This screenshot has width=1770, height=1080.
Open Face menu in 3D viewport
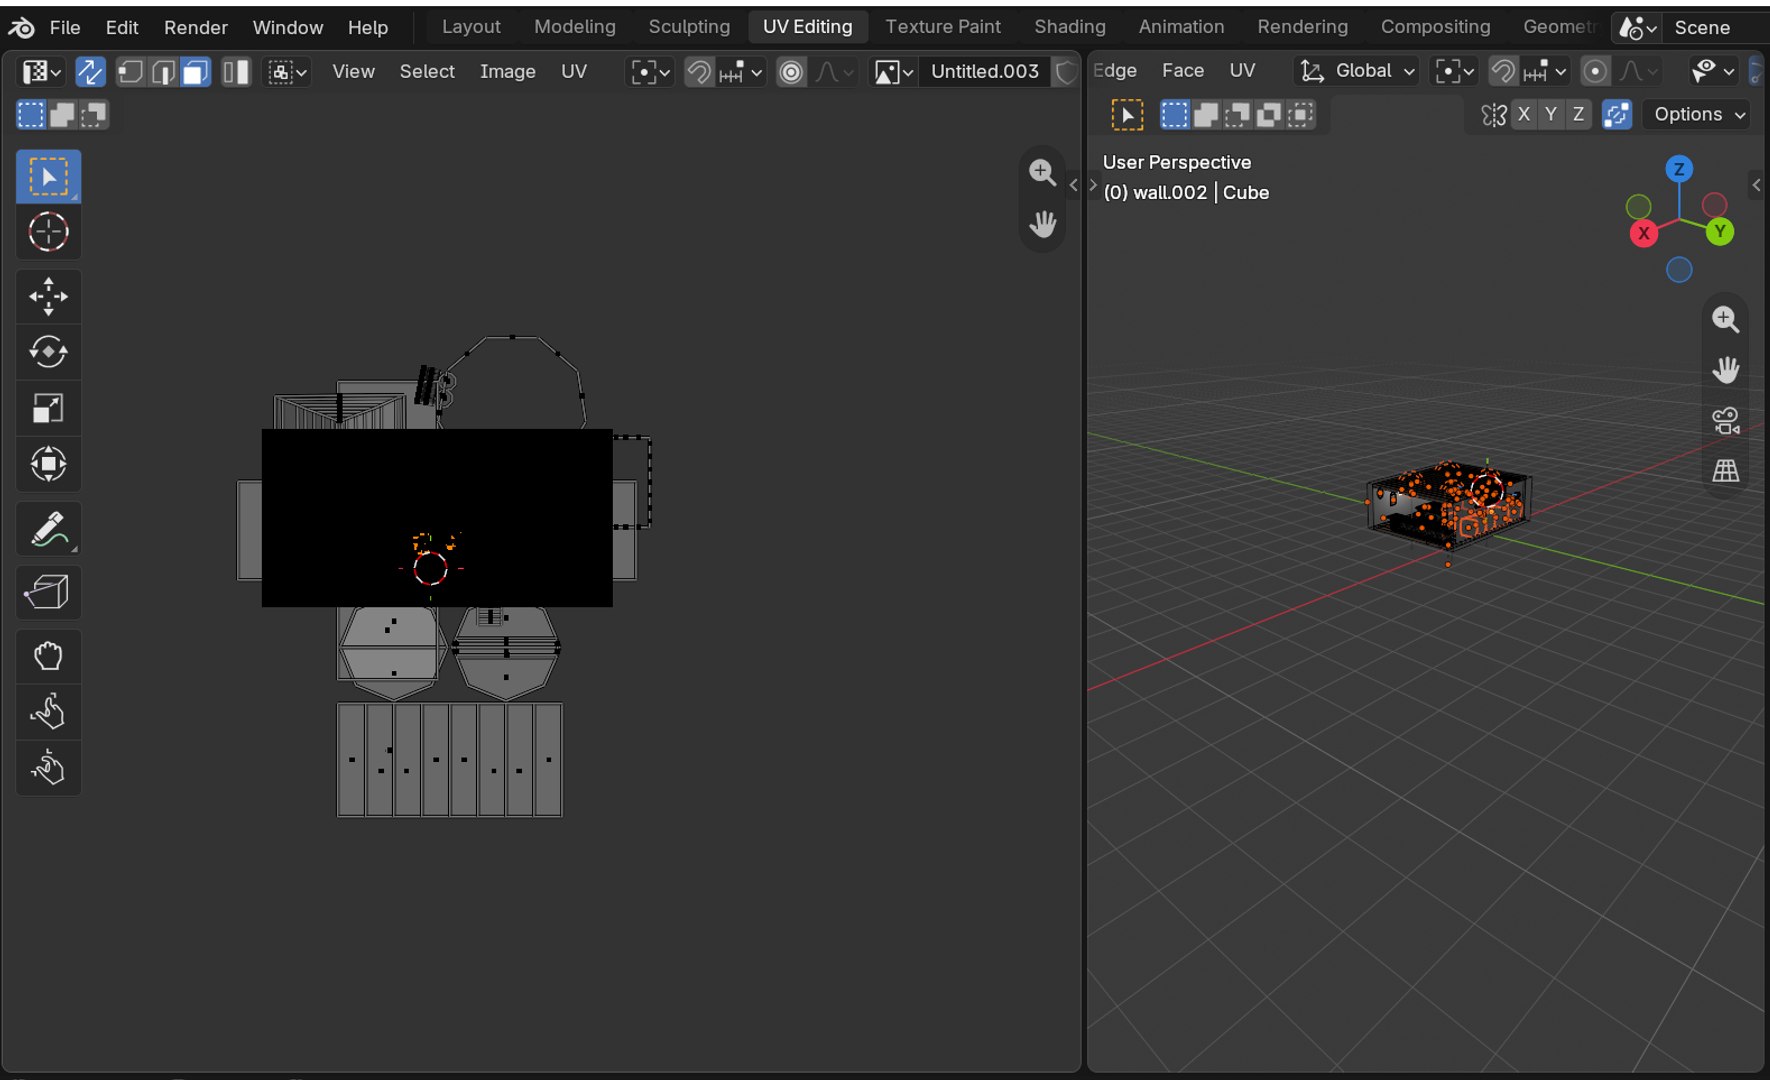[x=1183, y=71]
